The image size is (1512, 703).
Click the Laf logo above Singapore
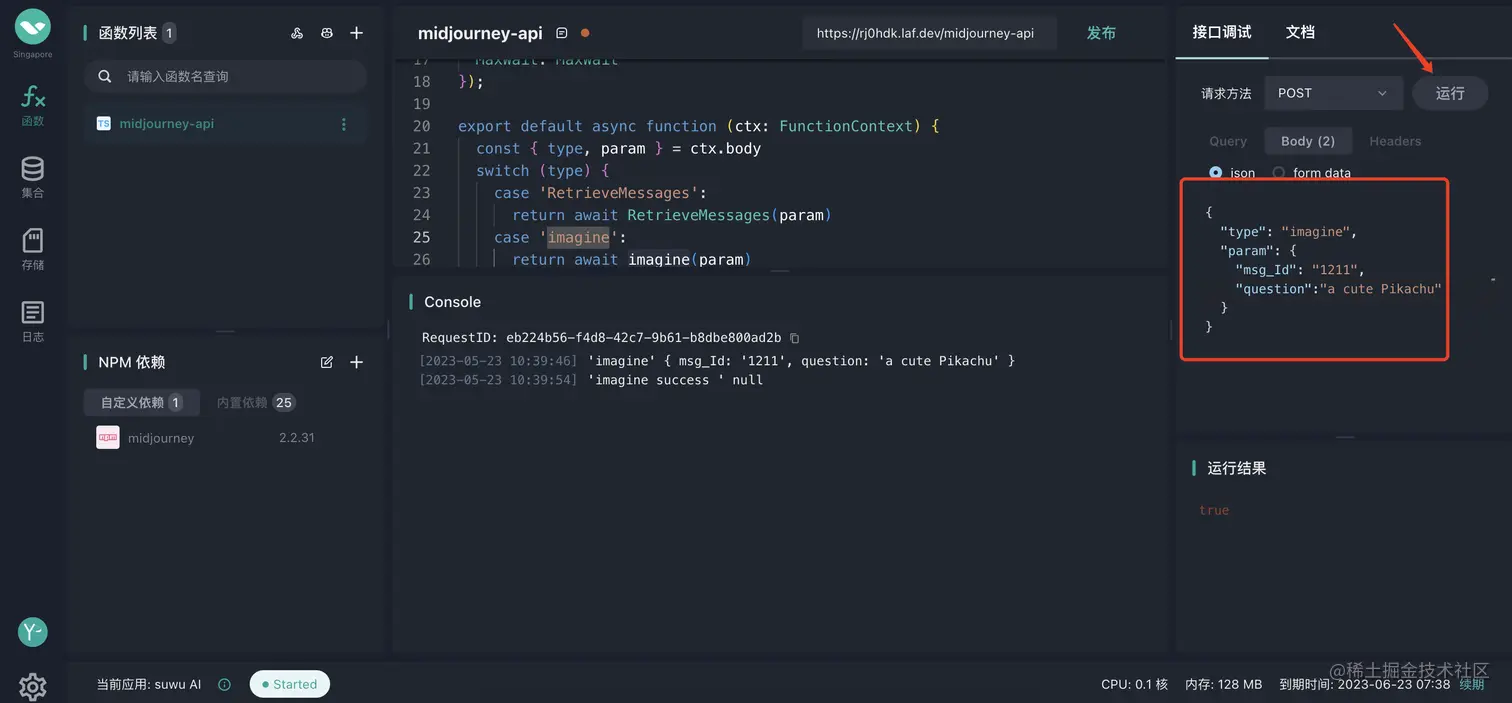click(x=33, y=25)
